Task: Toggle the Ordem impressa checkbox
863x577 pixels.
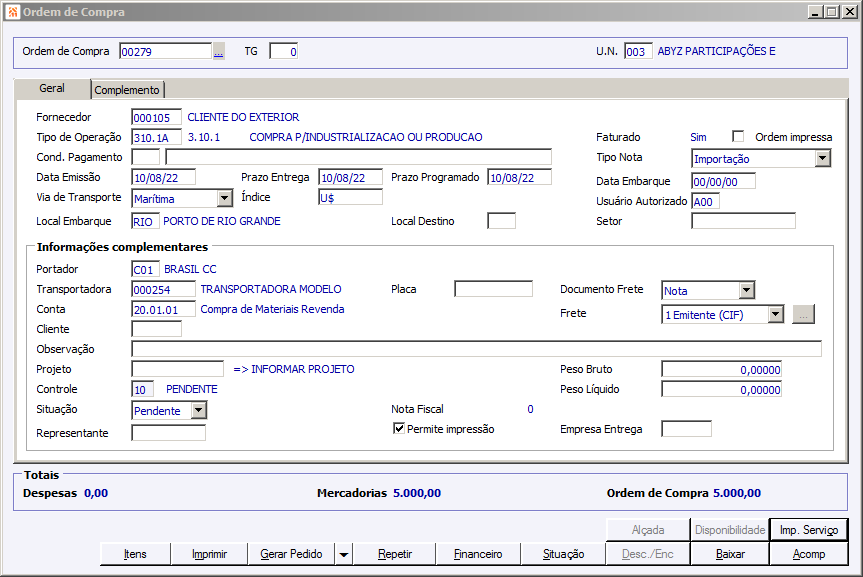Action: pos(738,137)
